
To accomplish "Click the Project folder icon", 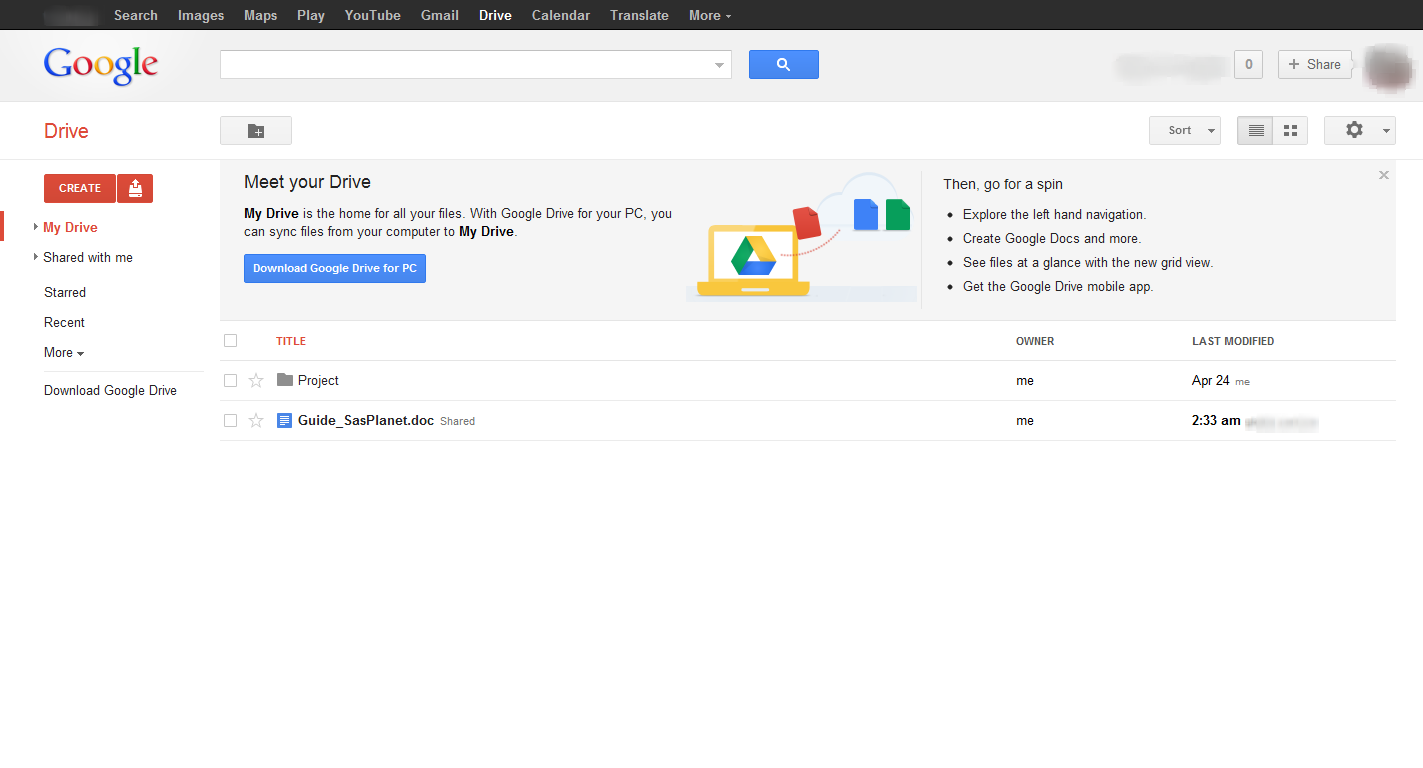I will [285, 380].
